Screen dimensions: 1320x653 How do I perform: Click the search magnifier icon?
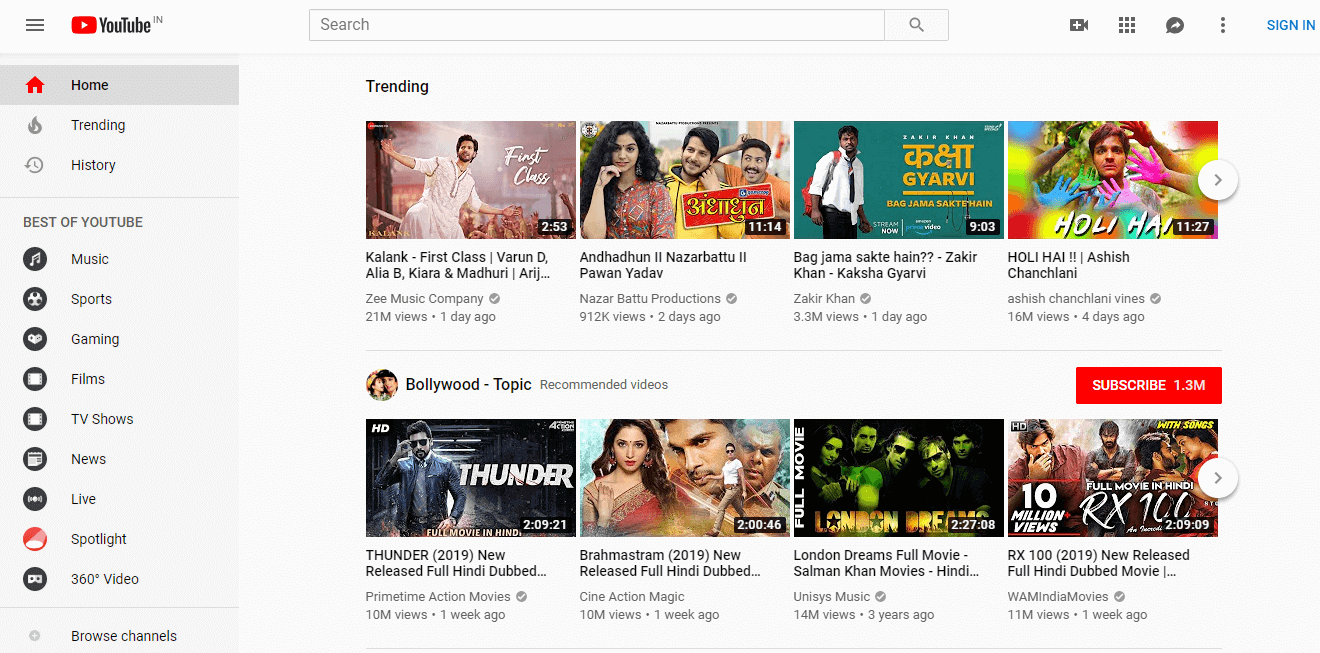[915, 24]
